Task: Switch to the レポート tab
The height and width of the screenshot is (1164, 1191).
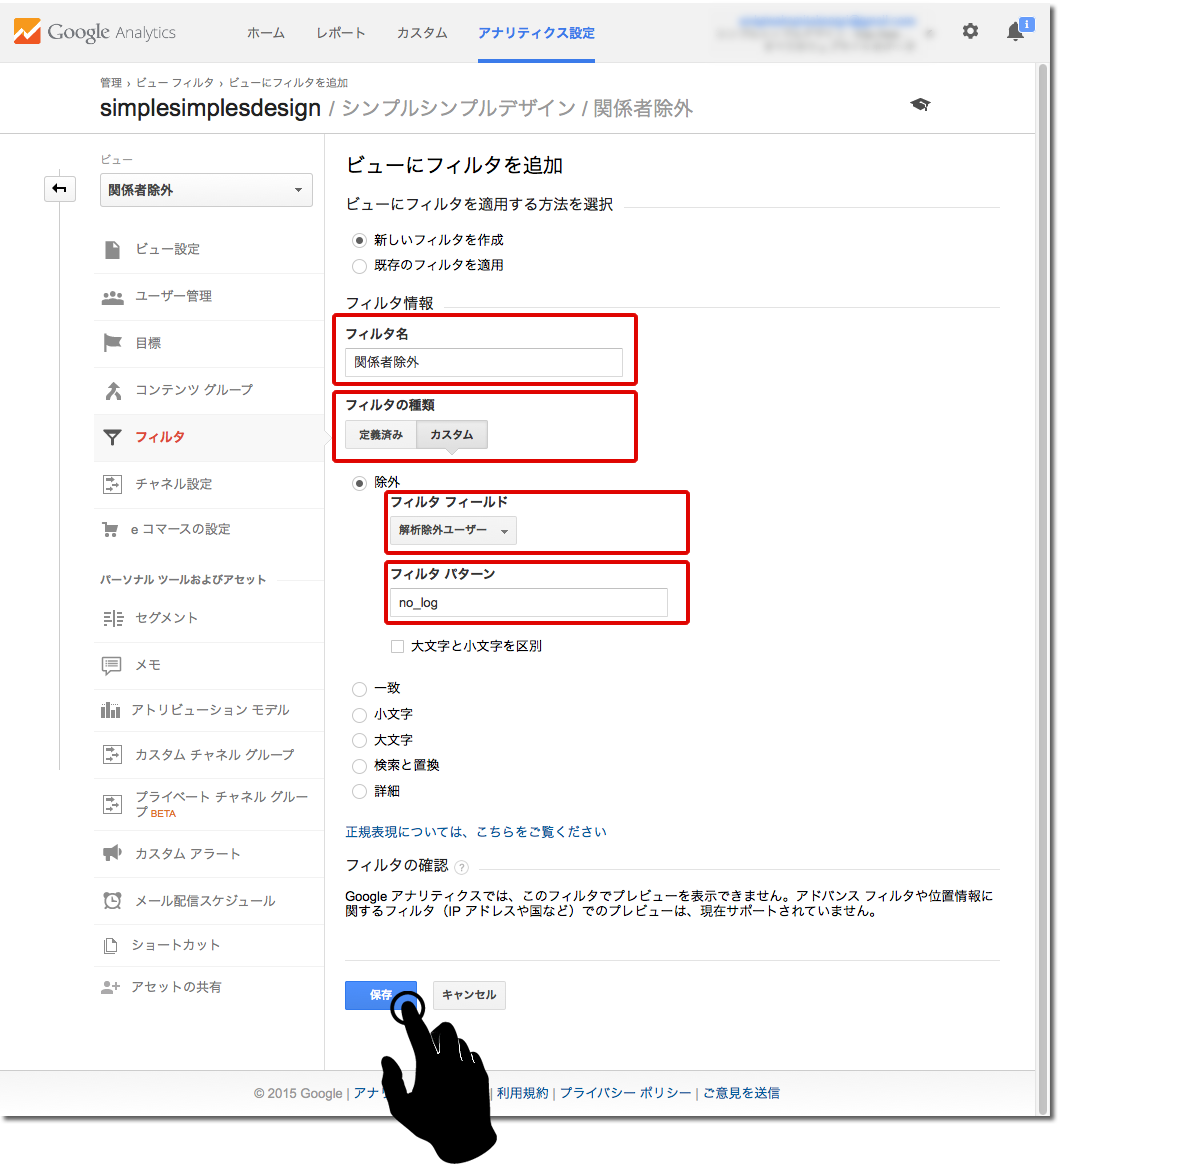Action: click(340, 33)
